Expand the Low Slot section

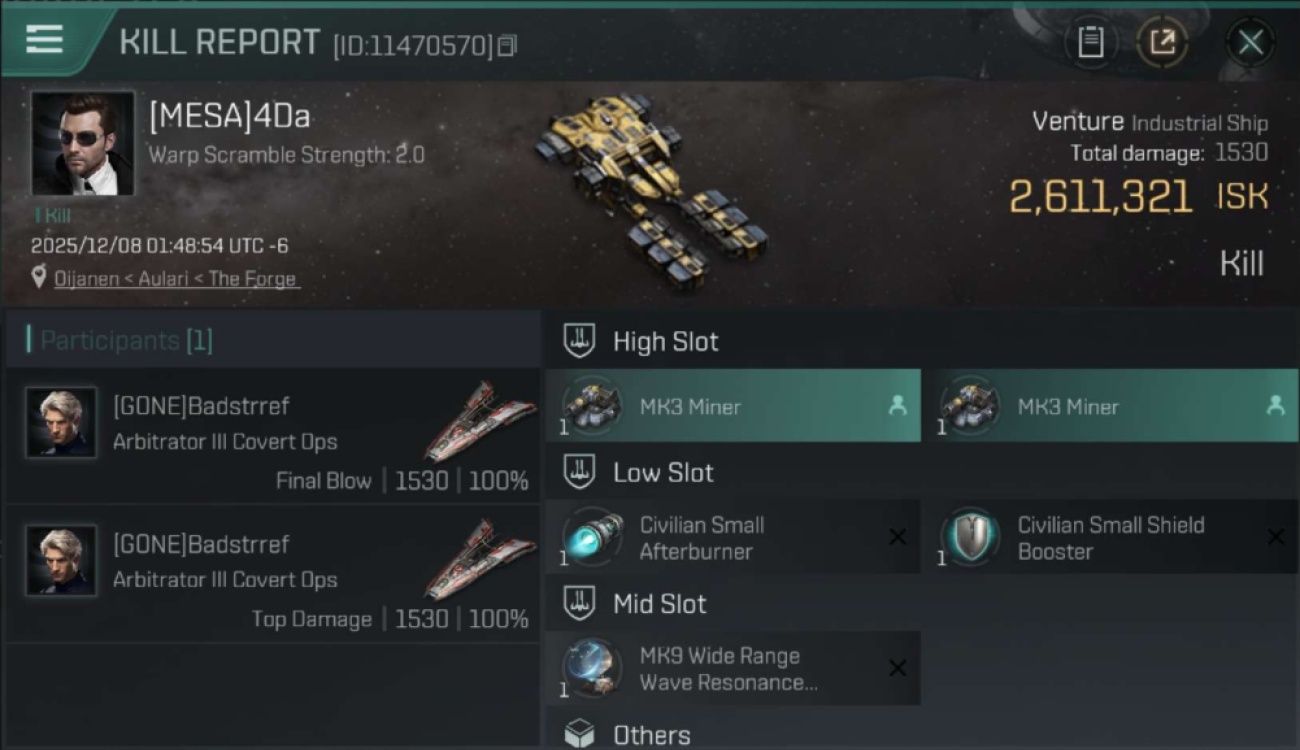tap(663, 473)
